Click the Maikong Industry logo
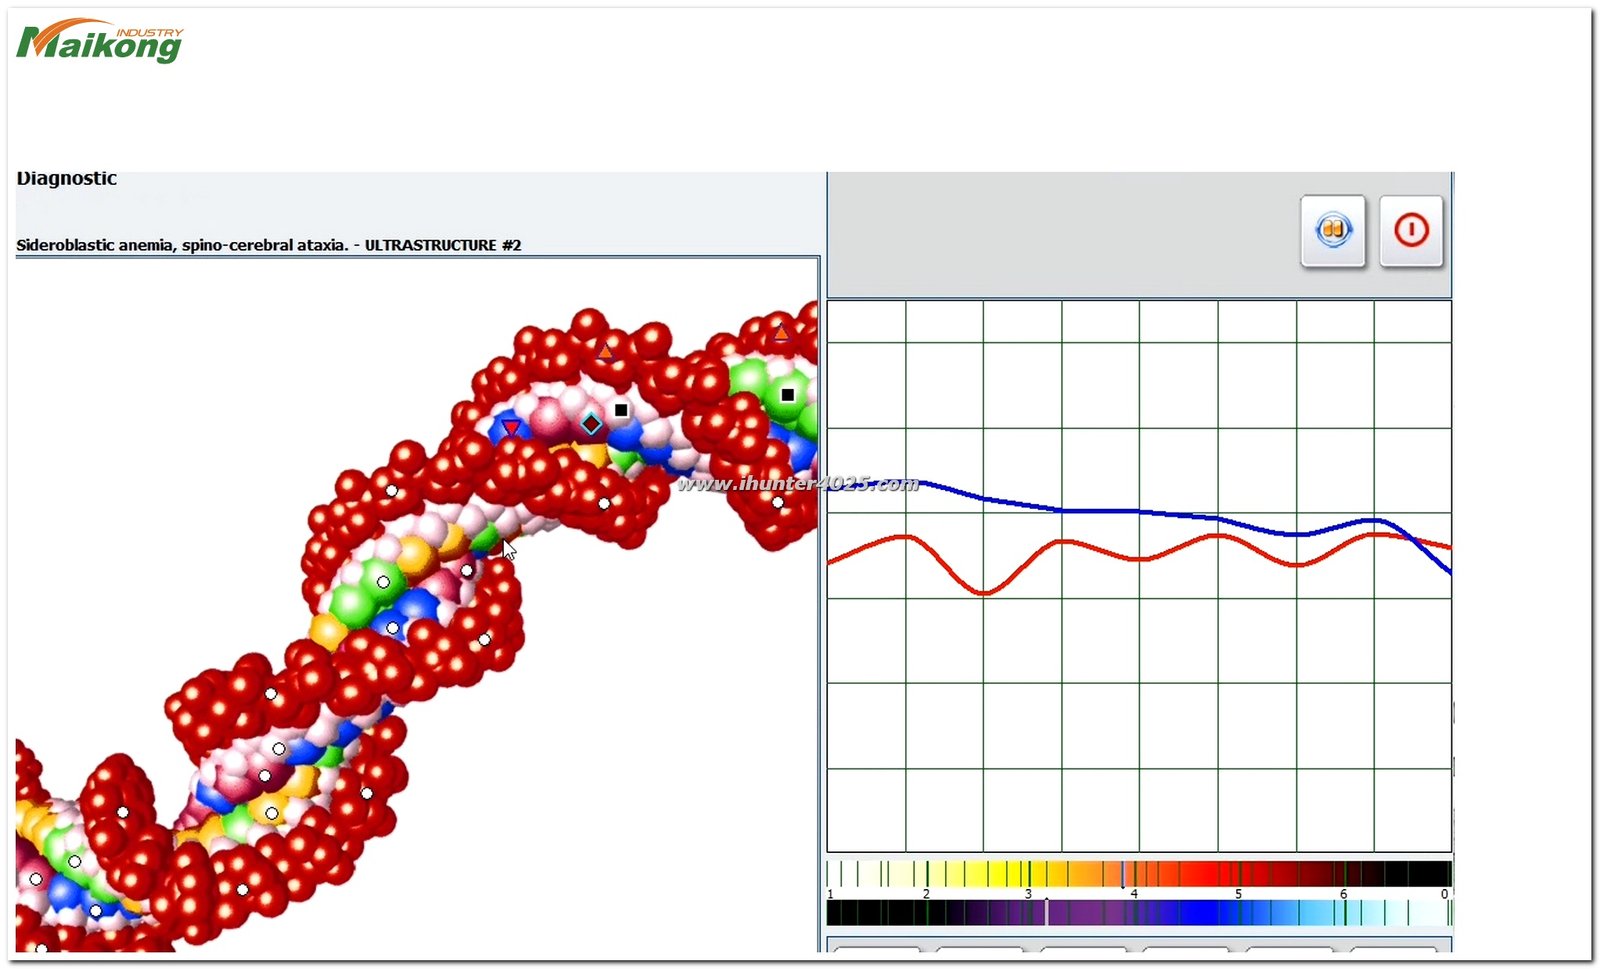 pos(100,42)
